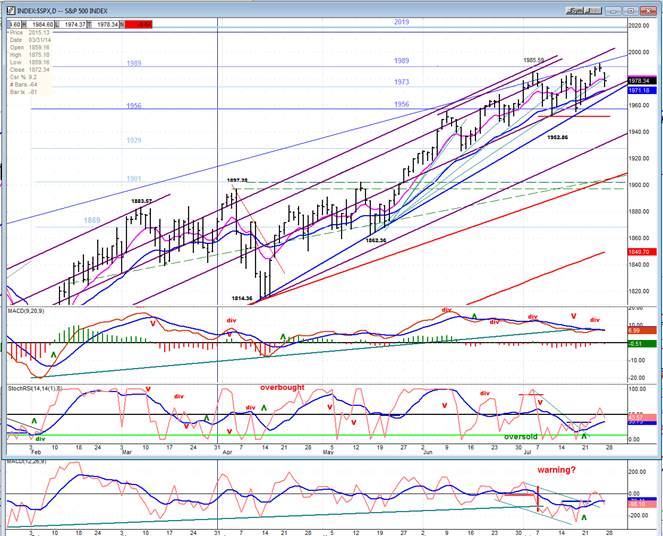Click the chart window icon in title bar
The width and height of the screenshot is (663, 536).
click(x=11, y=11)
